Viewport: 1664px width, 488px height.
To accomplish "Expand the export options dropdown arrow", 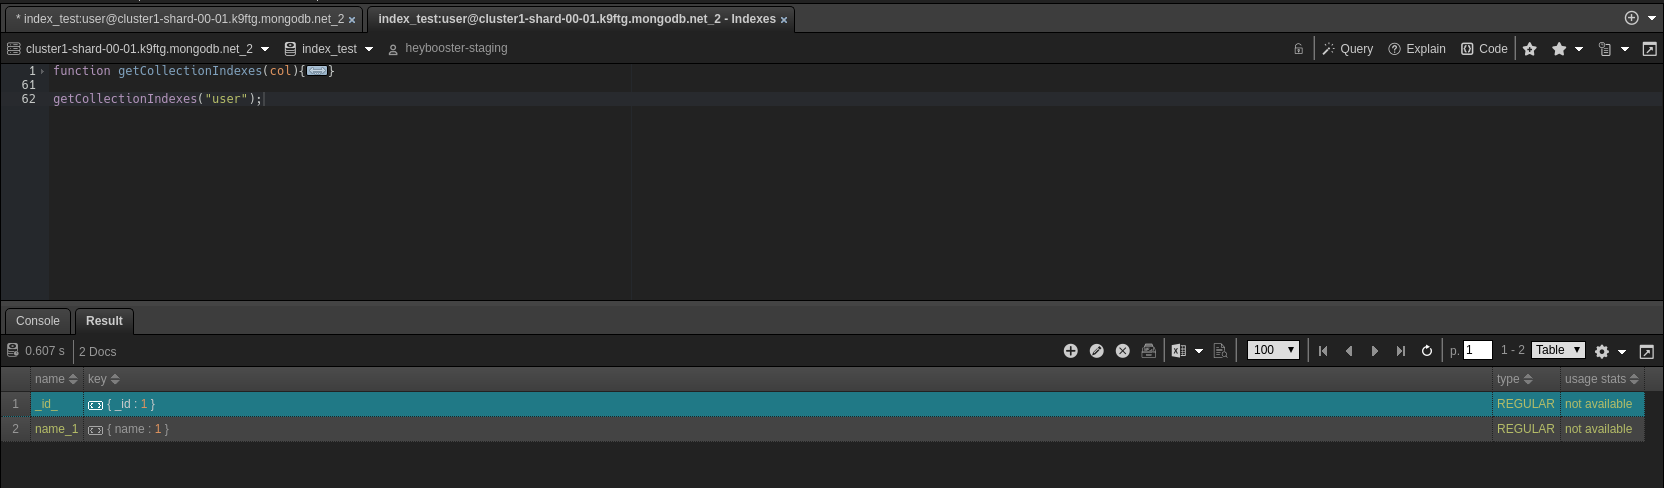I will tap(1199, 351).
